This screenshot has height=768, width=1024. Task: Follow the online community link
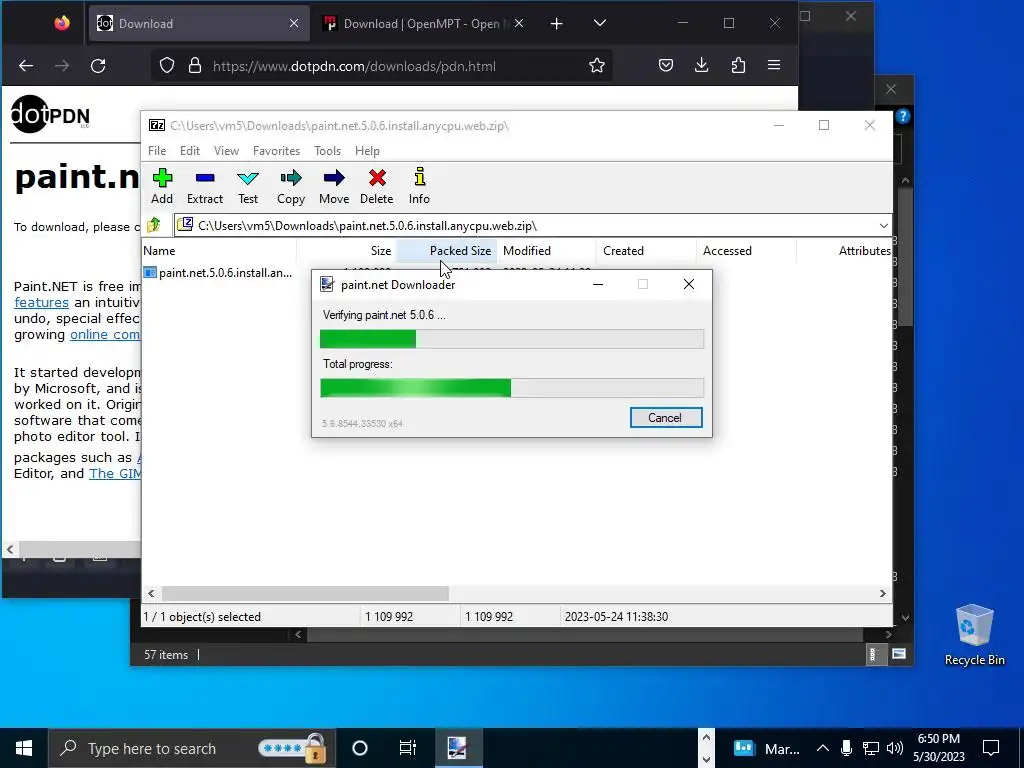coord(105,334)
